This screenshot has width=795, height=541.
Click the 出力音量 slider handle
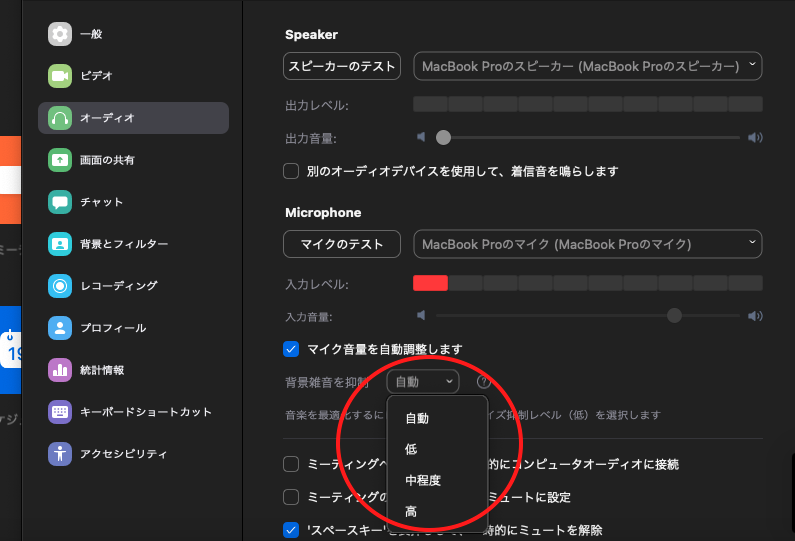(443, 138)
